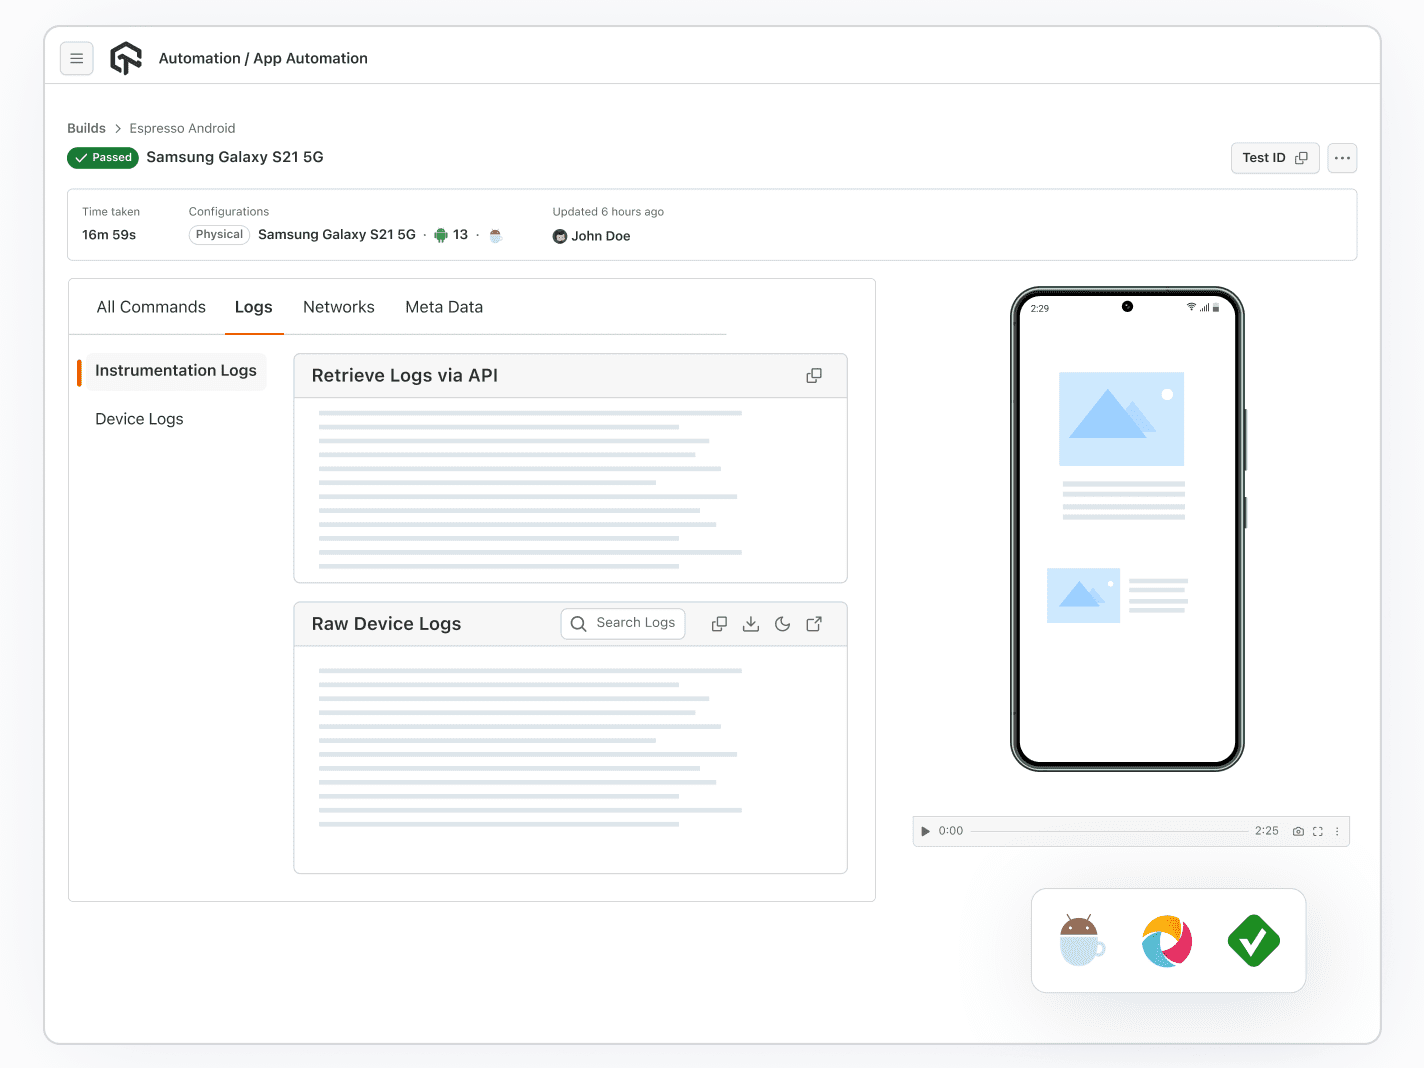This screenshot has height=1068, width=1424.
Task: Navigate to Espresso Android via breadcrumb
Action: pyautogui.click(x=182, y=128)
